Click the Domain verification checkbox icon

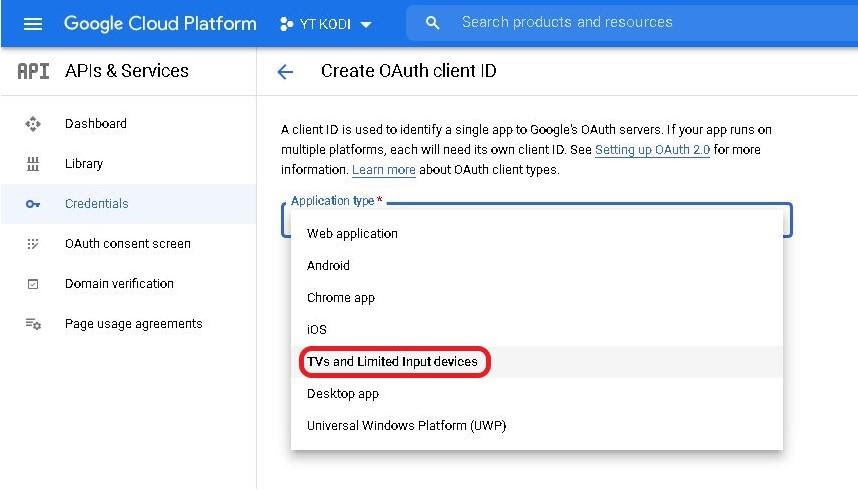click(x=33, y=284)
